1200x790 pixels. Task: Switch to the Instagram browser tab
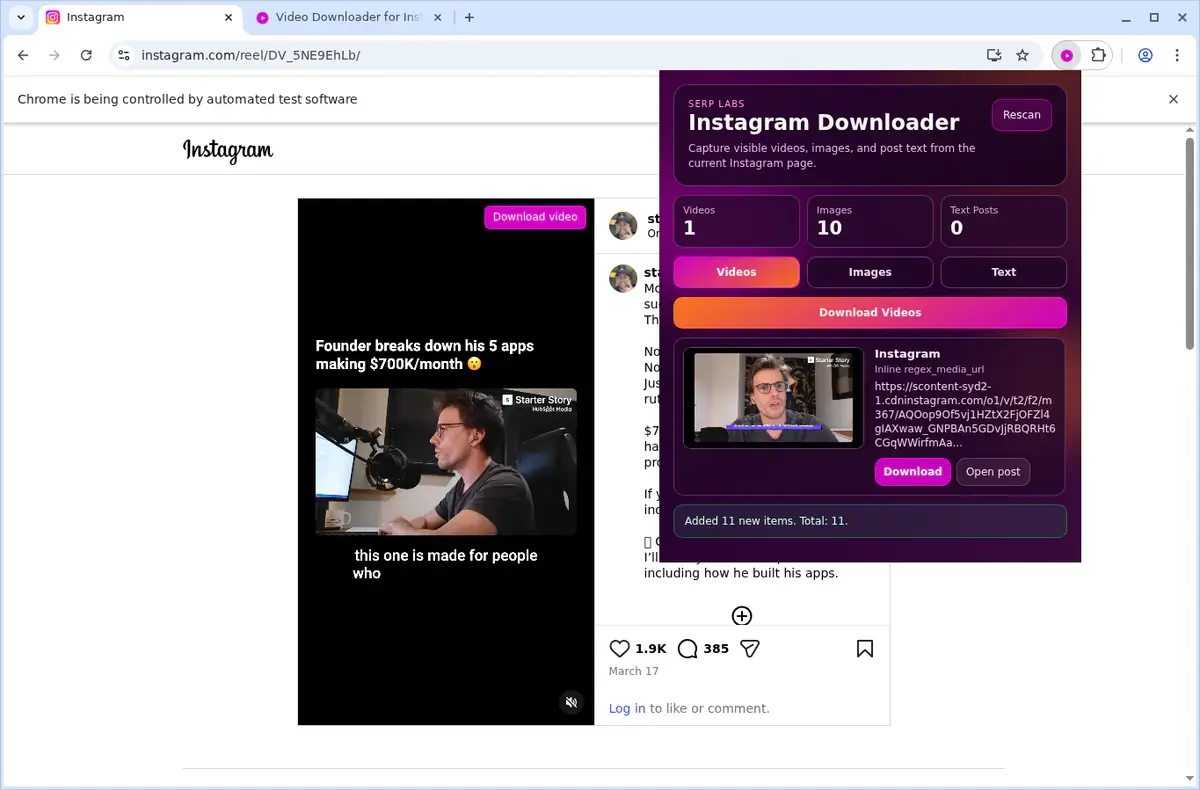tap(140, 17)
